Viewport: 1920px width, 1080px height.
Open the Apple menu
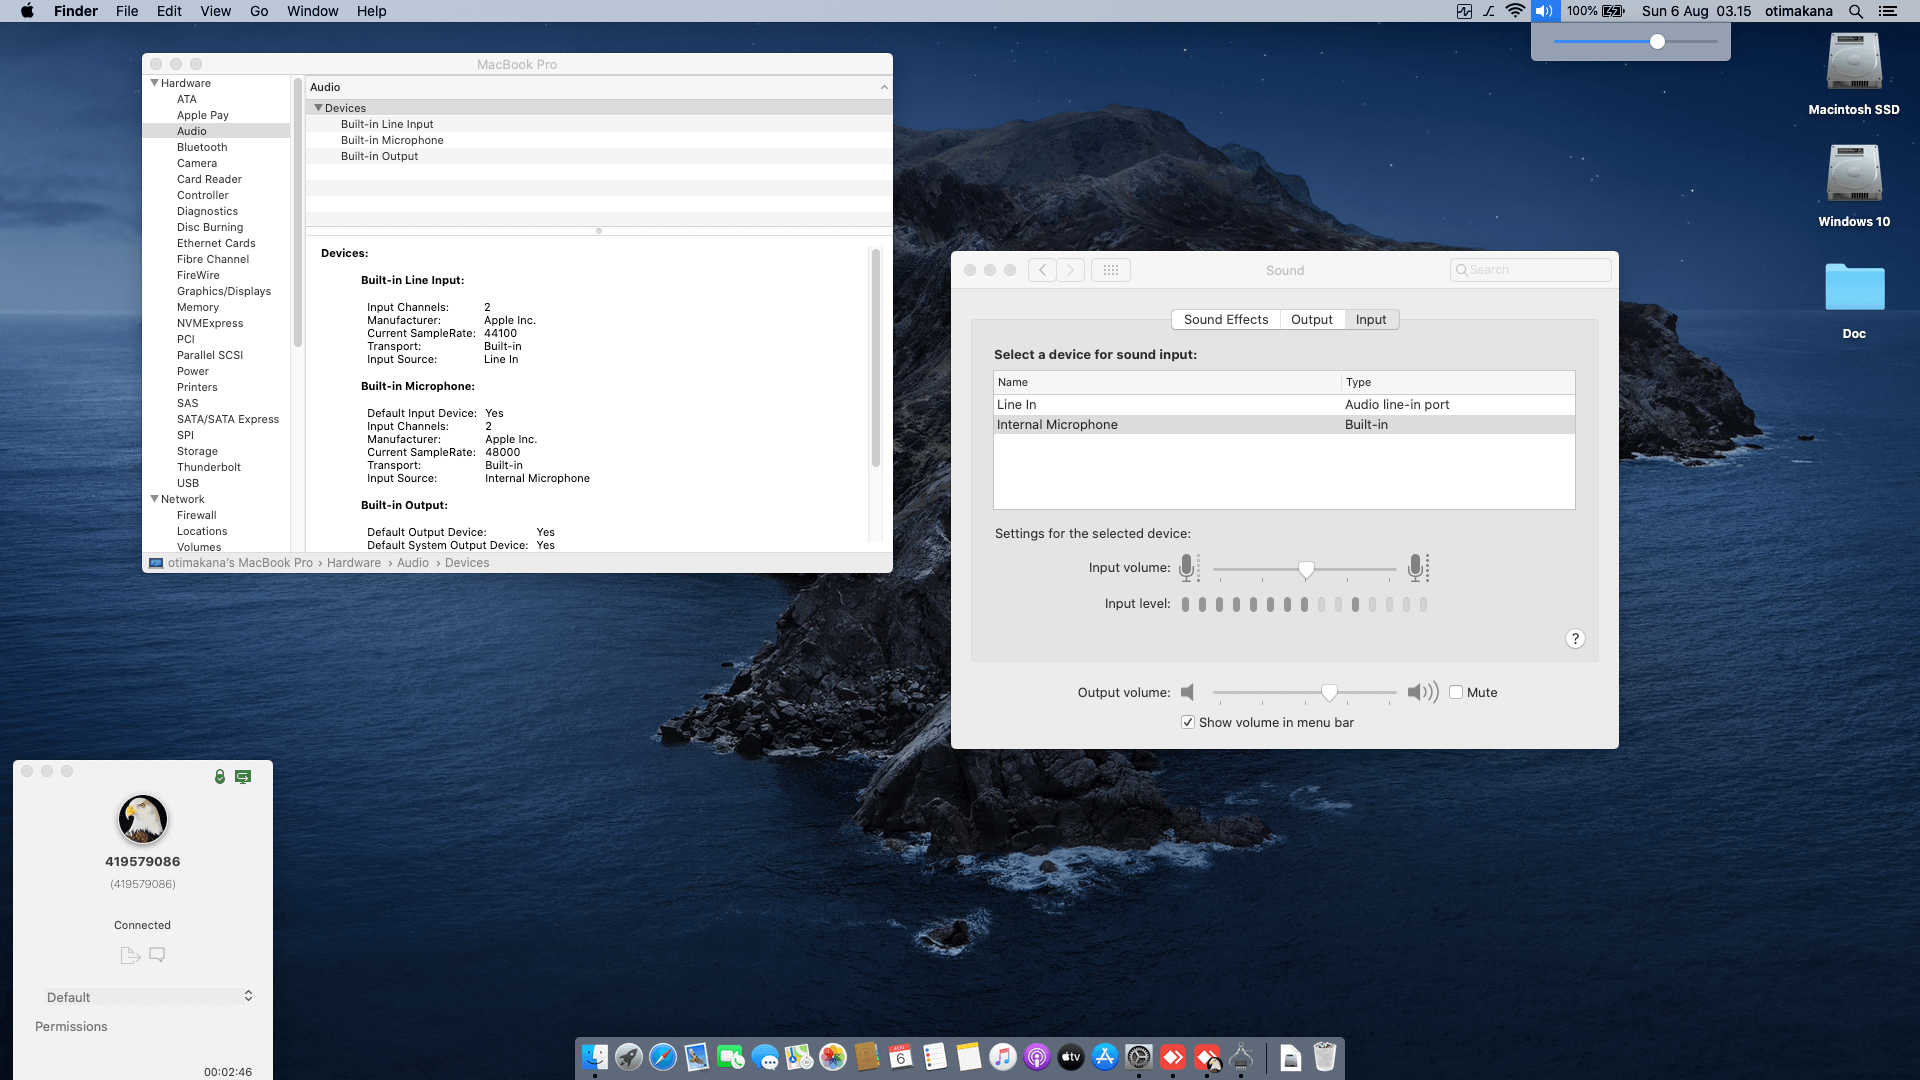tap(27, 11)
